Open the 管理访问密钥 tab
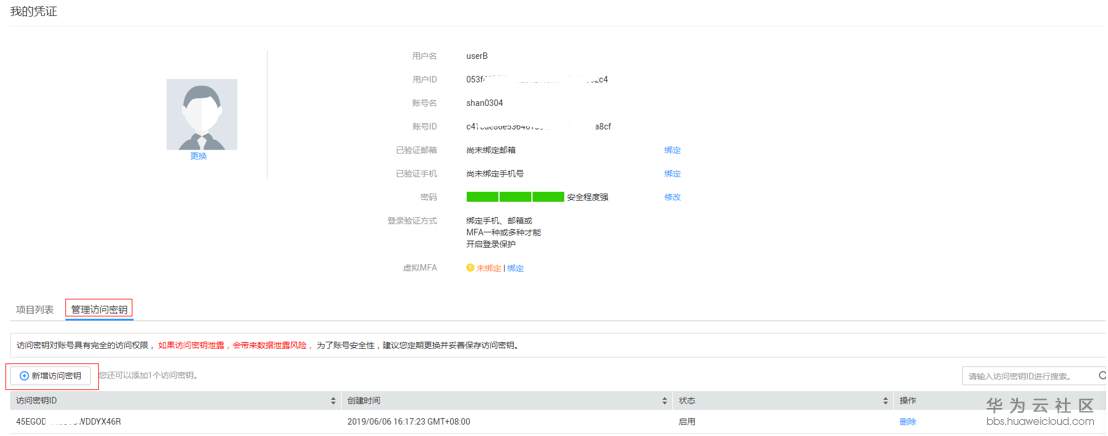 pyautogui.click(x=99, y=310)
